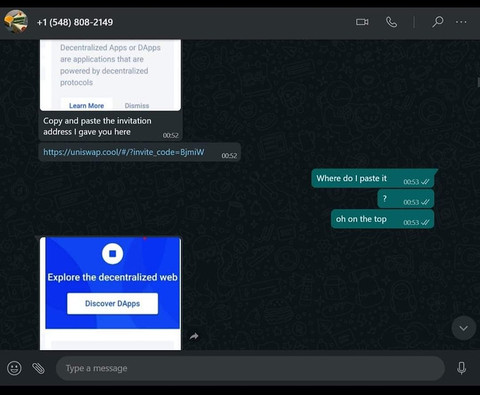Screen dimensions: 480x395
Task: Start a video call with the contact
Action: [x=362, y=22]
